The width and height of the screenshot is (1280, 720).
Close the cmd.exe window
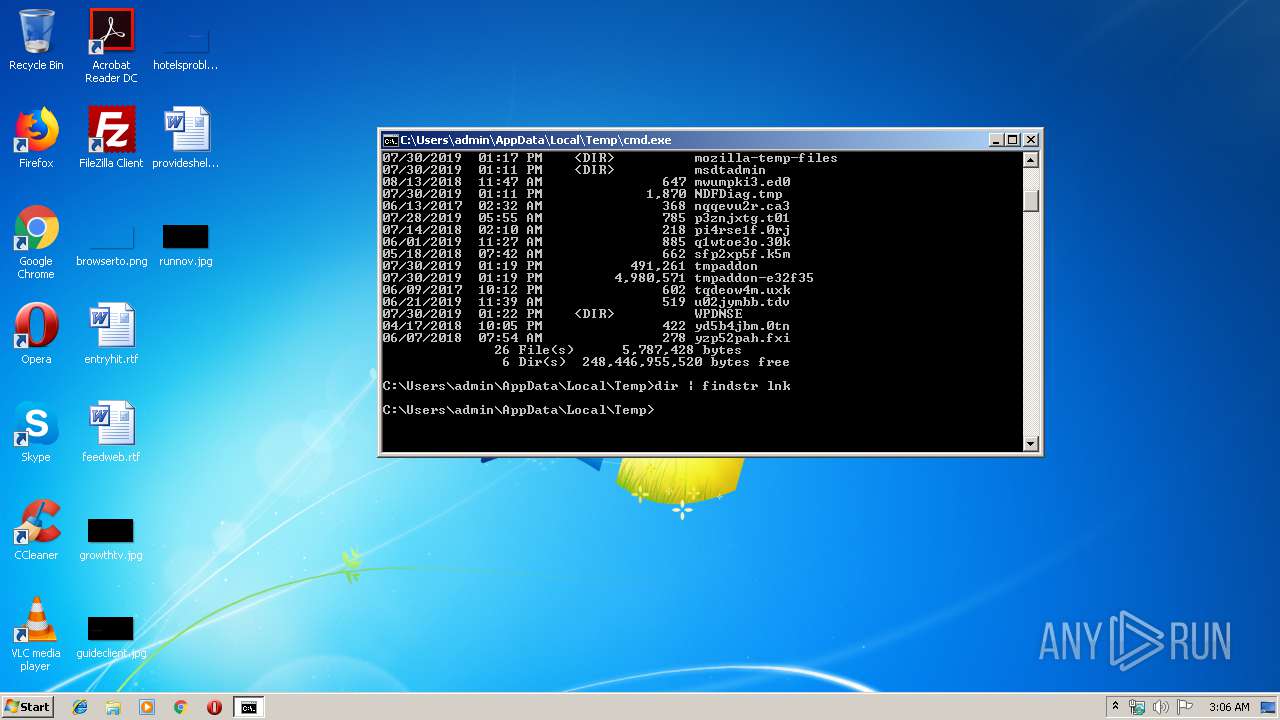(x=1031, y=140)
